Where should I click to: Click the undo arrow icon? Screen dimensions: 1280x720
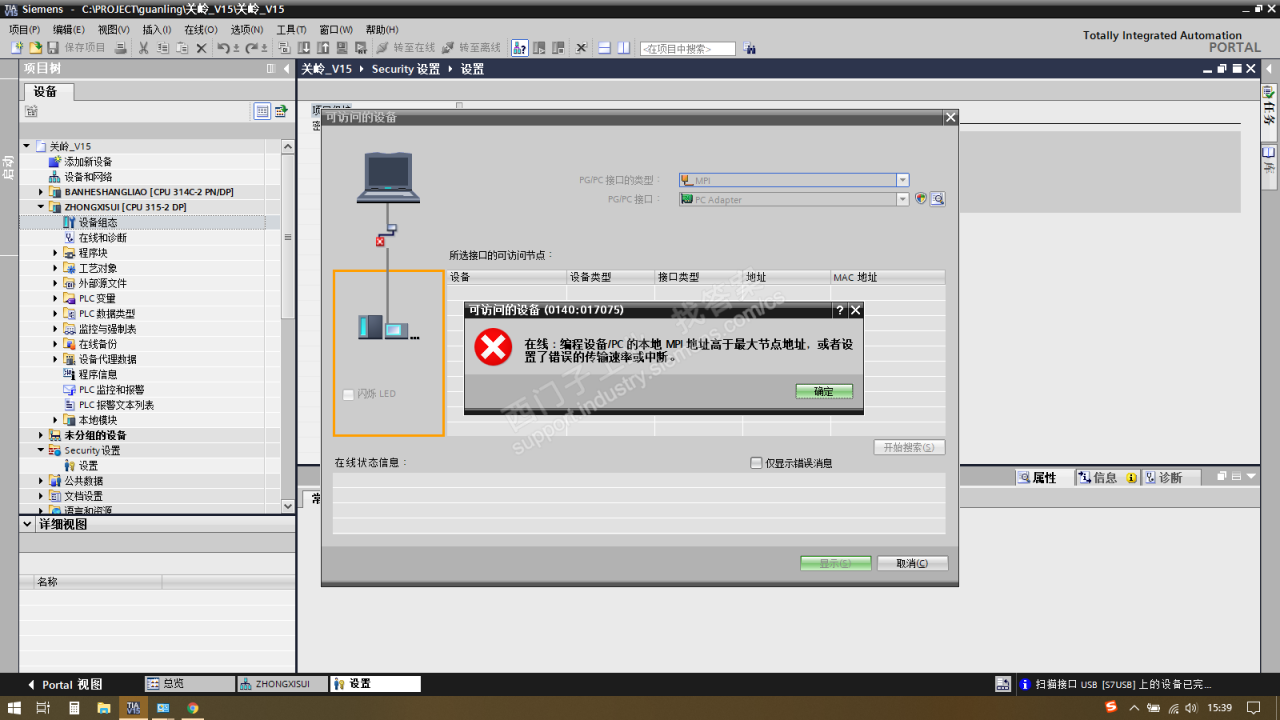point(224,48)
